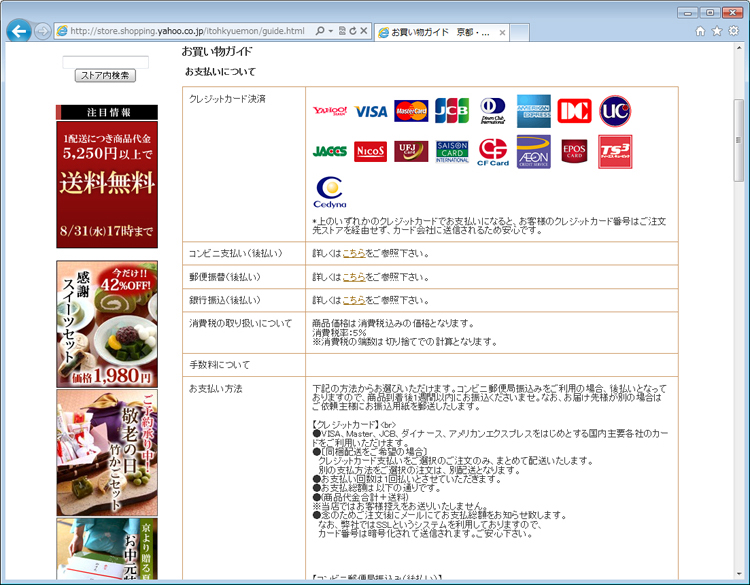Click the お買い物ガイド page heading
Image resolution: width=750 pixels, height=585 pixels.
click(x=217, y=51)
